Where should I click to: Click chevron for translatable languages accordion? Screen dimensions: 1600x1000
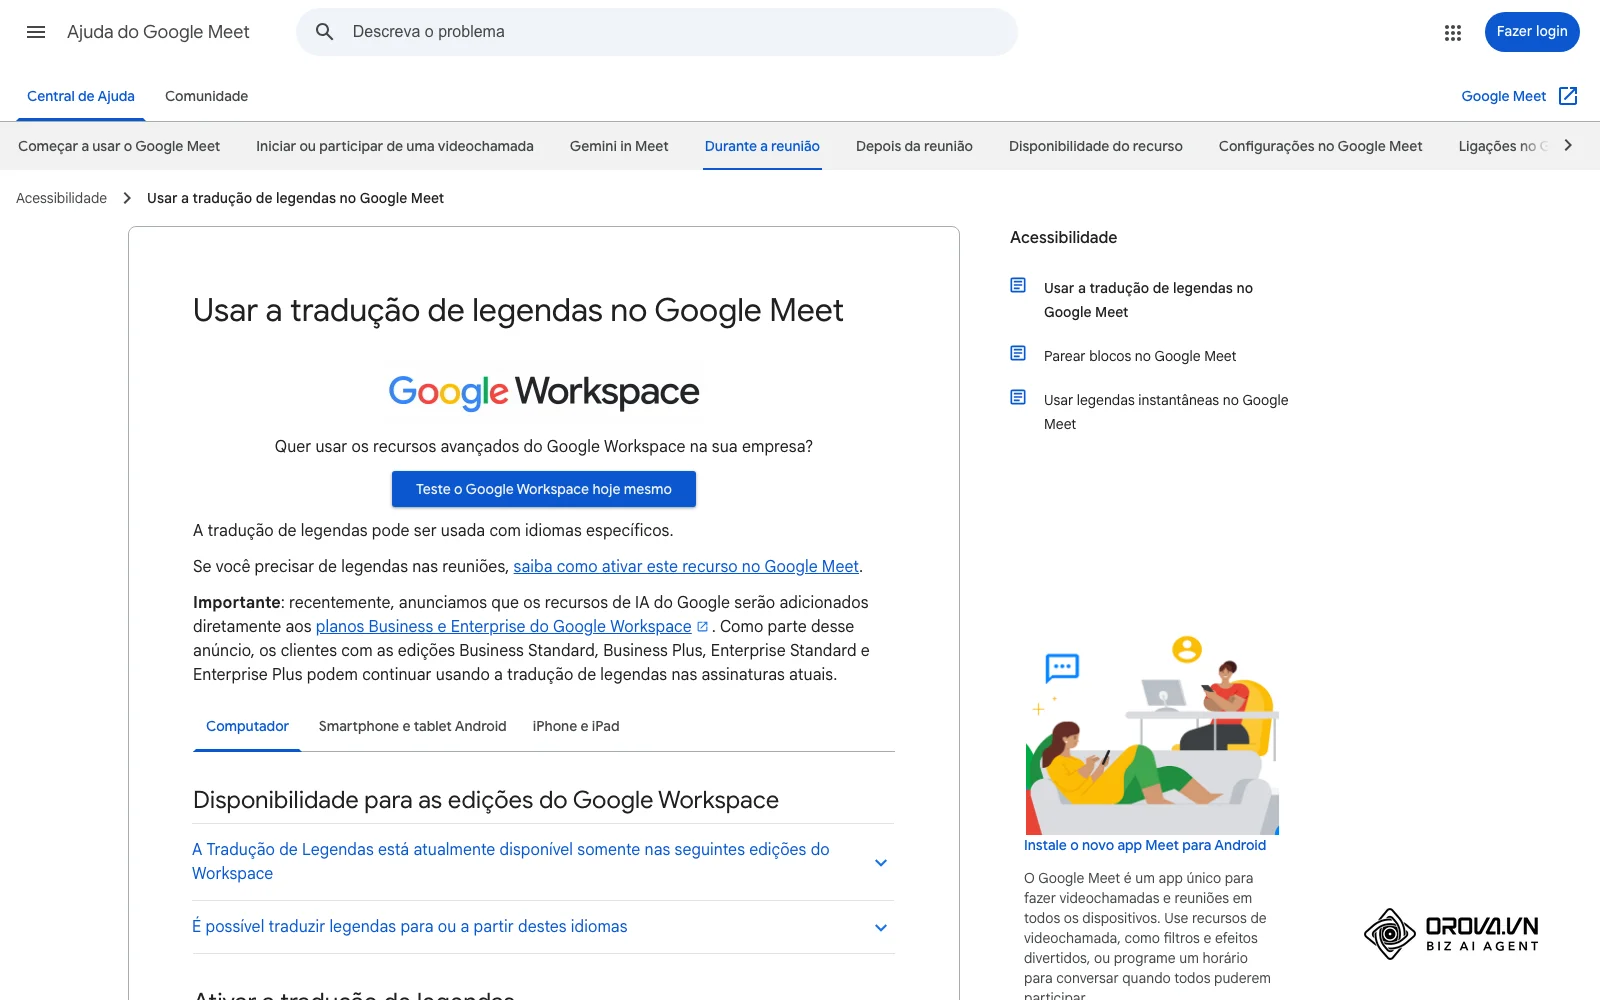881,927
